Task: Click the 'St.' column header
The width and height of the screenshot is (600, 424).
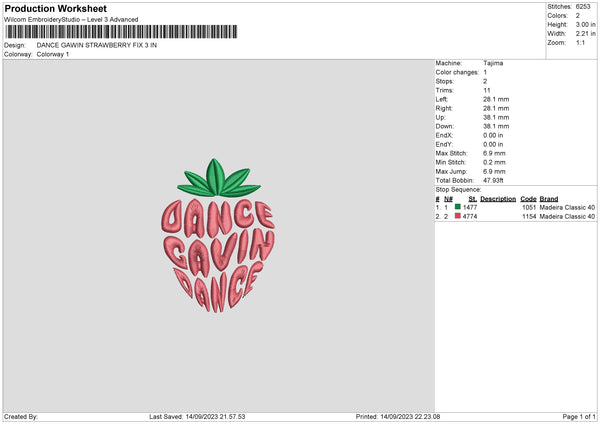Action: 473,199
